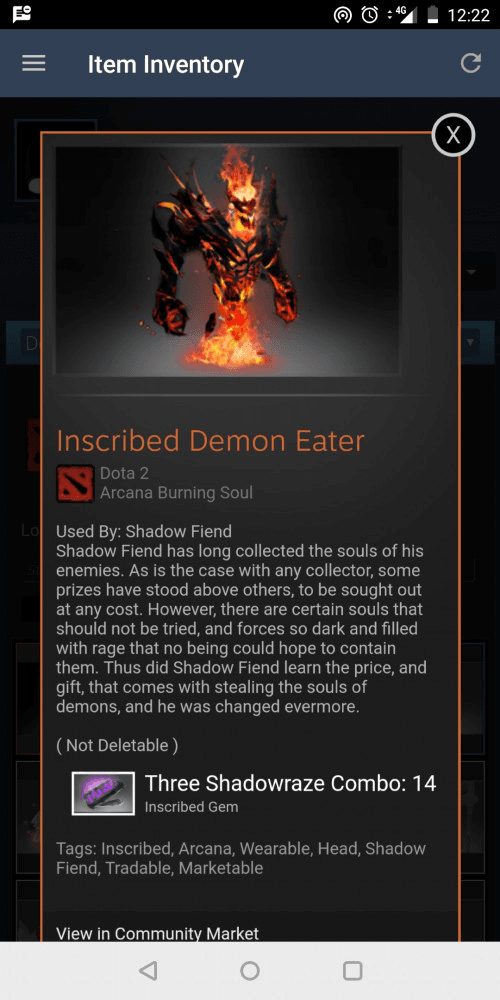Expand the dimmed dropdown arrow behind the popup
Viewport: 500px width, 1000px height.
click(471, 272)
